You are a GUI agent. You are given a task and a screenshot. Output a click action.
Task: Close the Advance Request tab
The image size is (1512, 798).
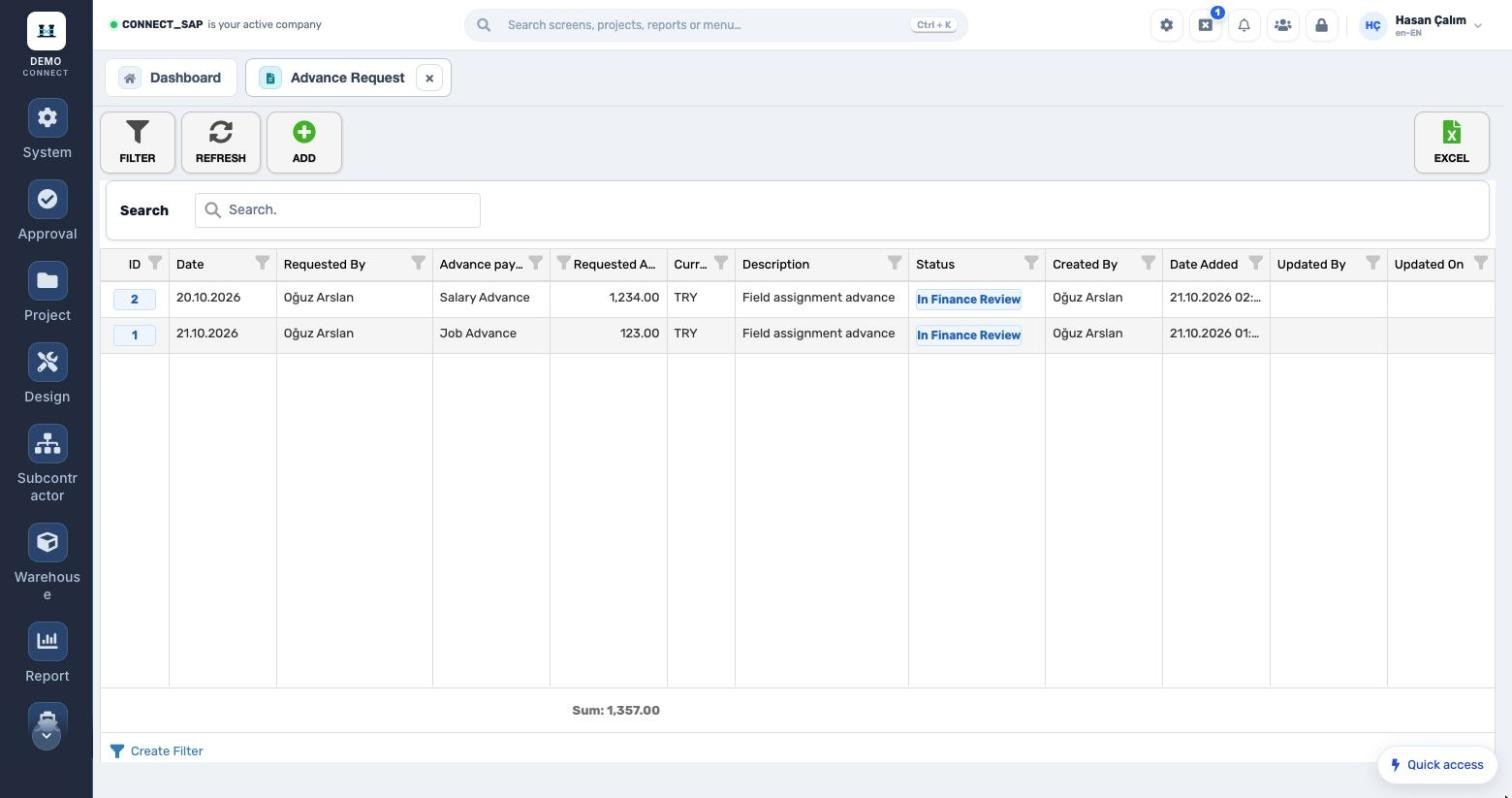(429, 78)
